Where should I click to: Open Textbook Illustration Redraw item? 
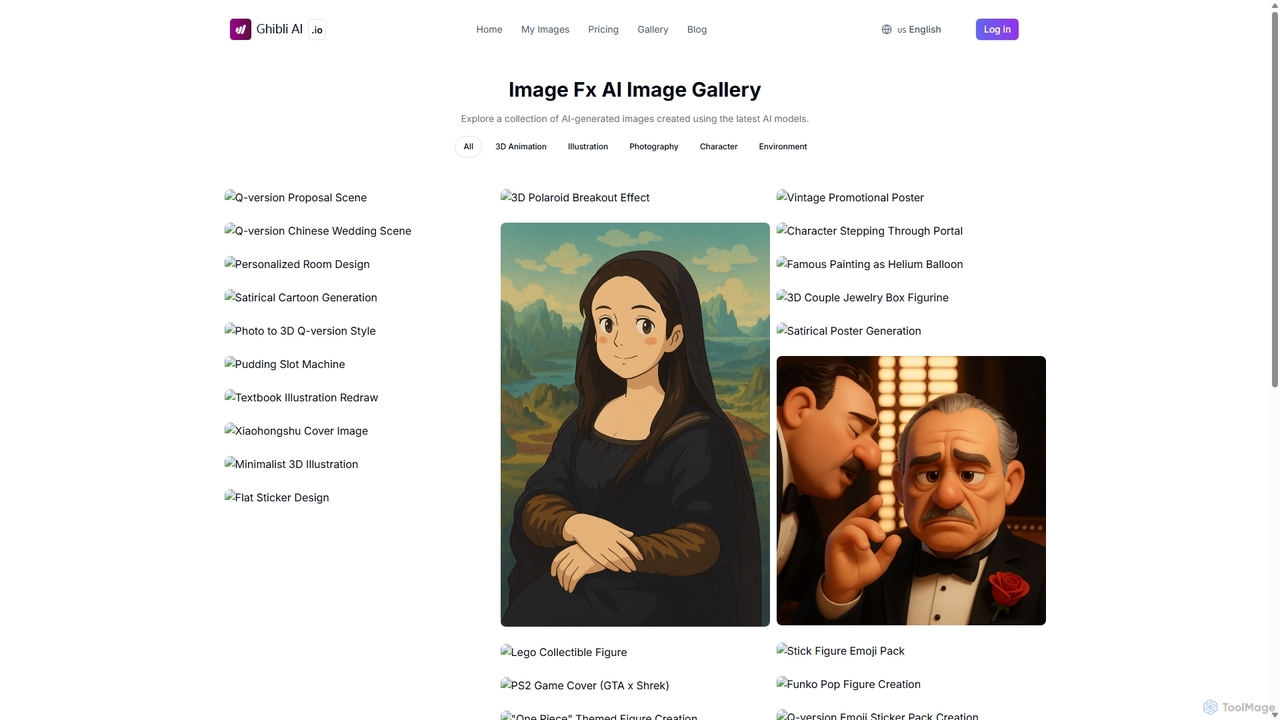[x=301, y=398]
